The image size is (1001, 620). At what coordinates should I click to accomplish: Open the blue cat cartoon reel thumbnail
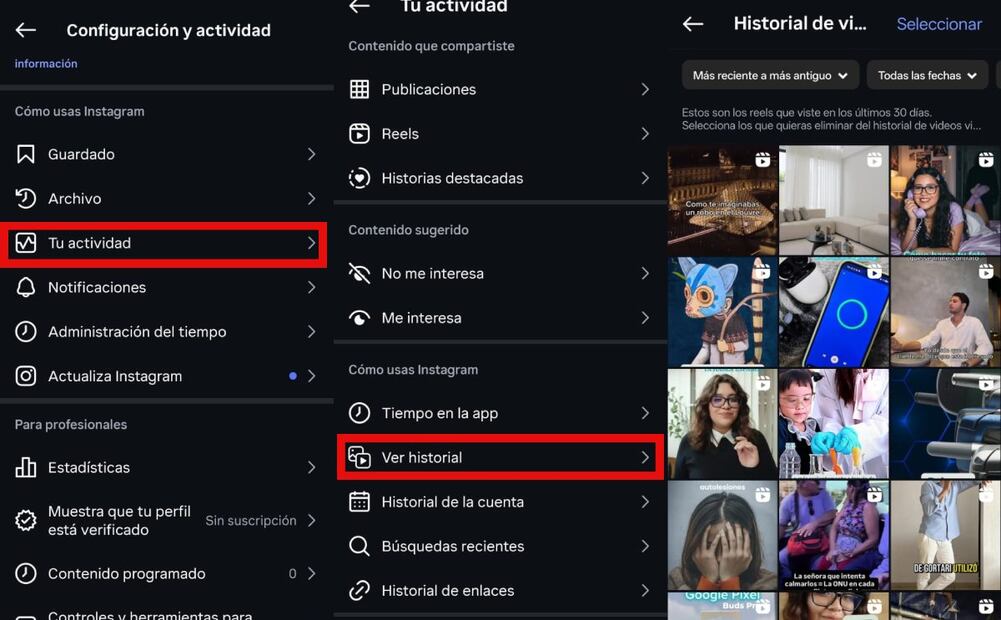(722, 312)
